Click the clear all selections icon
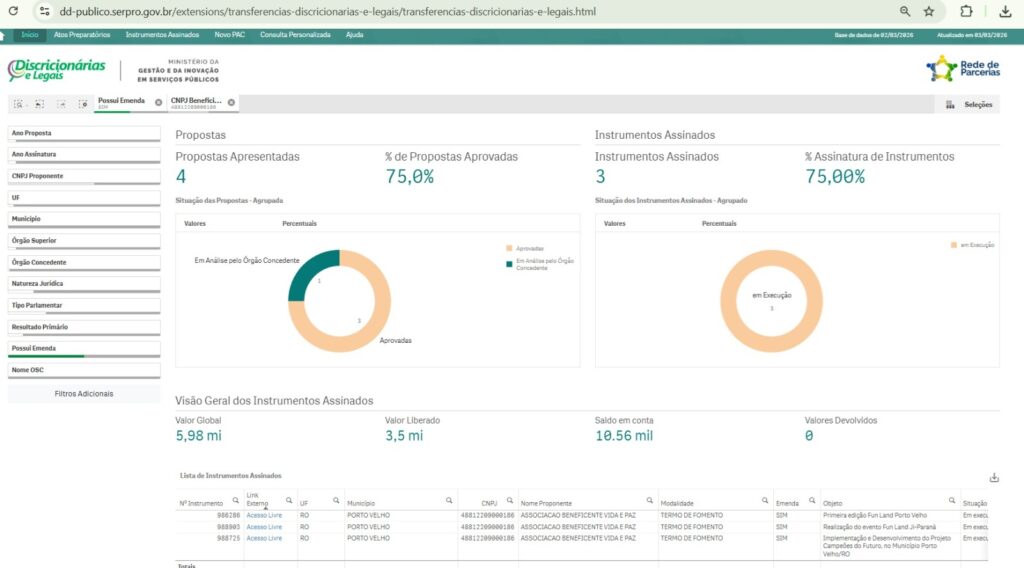 83,104
